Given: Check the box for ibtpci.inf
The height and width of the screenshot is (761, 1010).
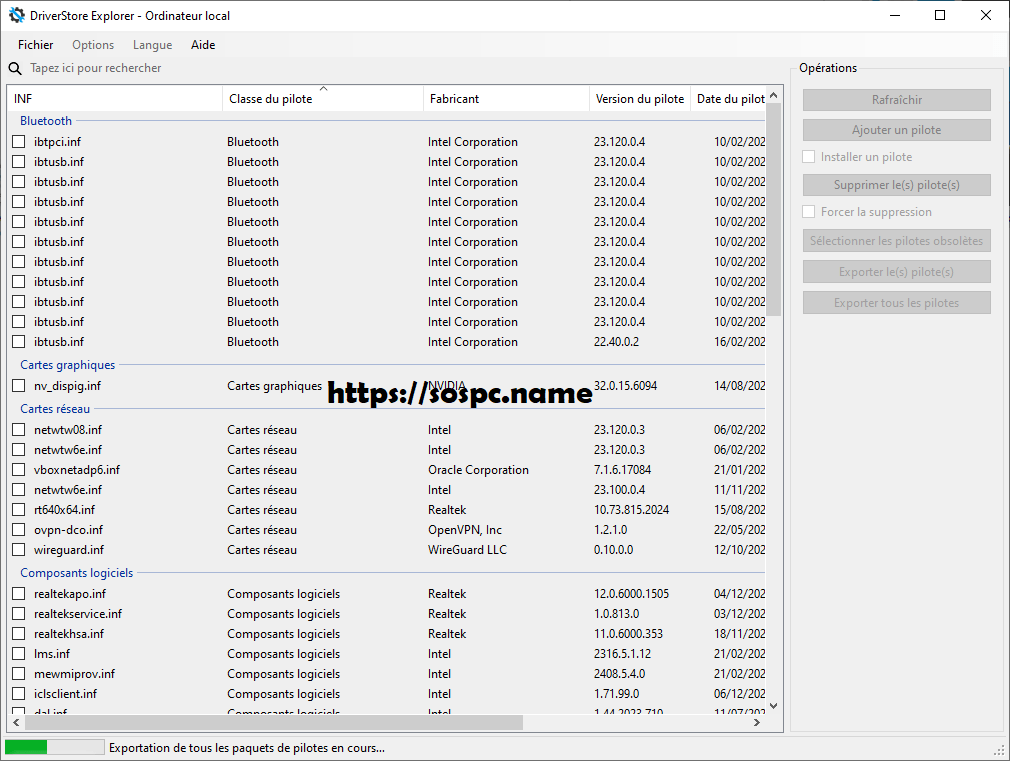Looking at the screenshot, I should tap(19, 142).
